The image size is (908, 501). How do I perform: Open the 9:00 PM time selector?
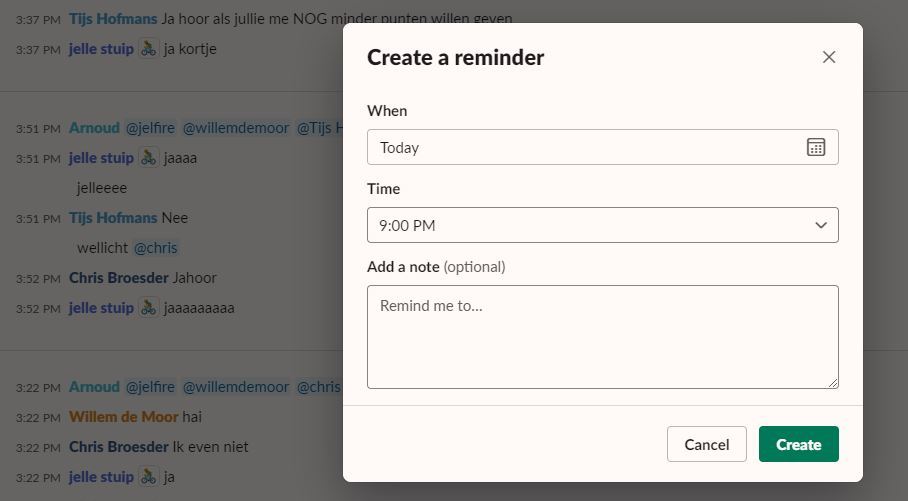590,225
